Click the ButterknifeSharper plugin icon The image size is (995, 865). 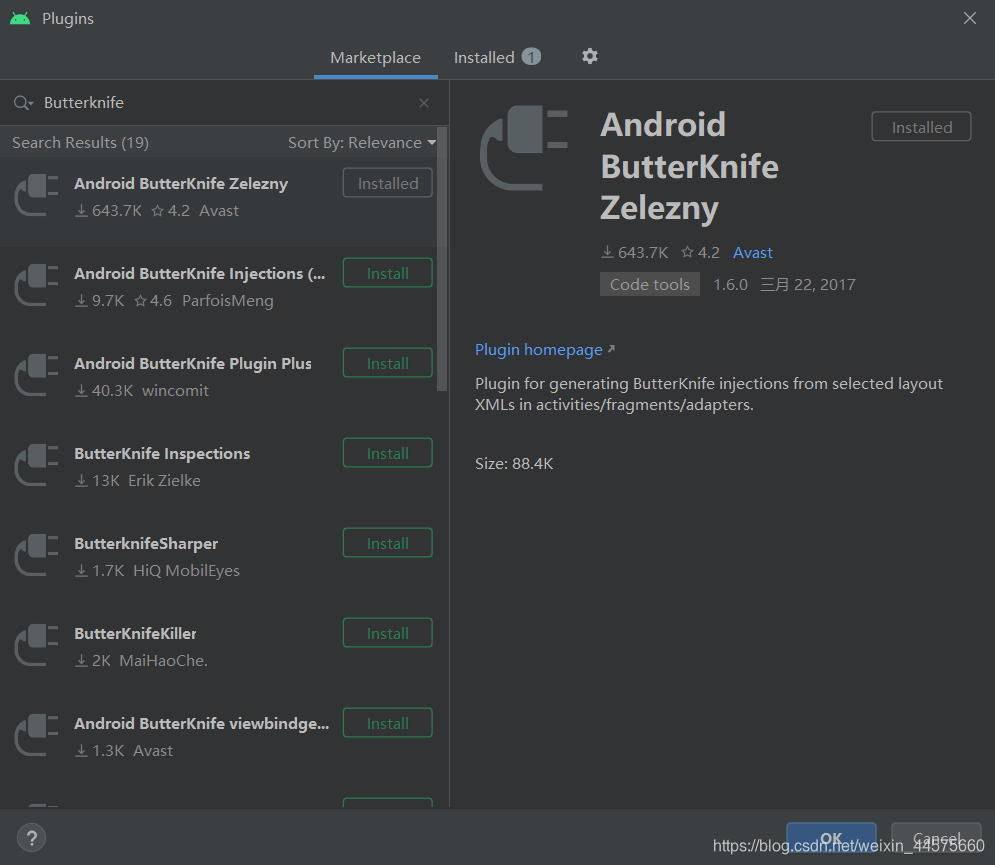click(x=36, y=556)
